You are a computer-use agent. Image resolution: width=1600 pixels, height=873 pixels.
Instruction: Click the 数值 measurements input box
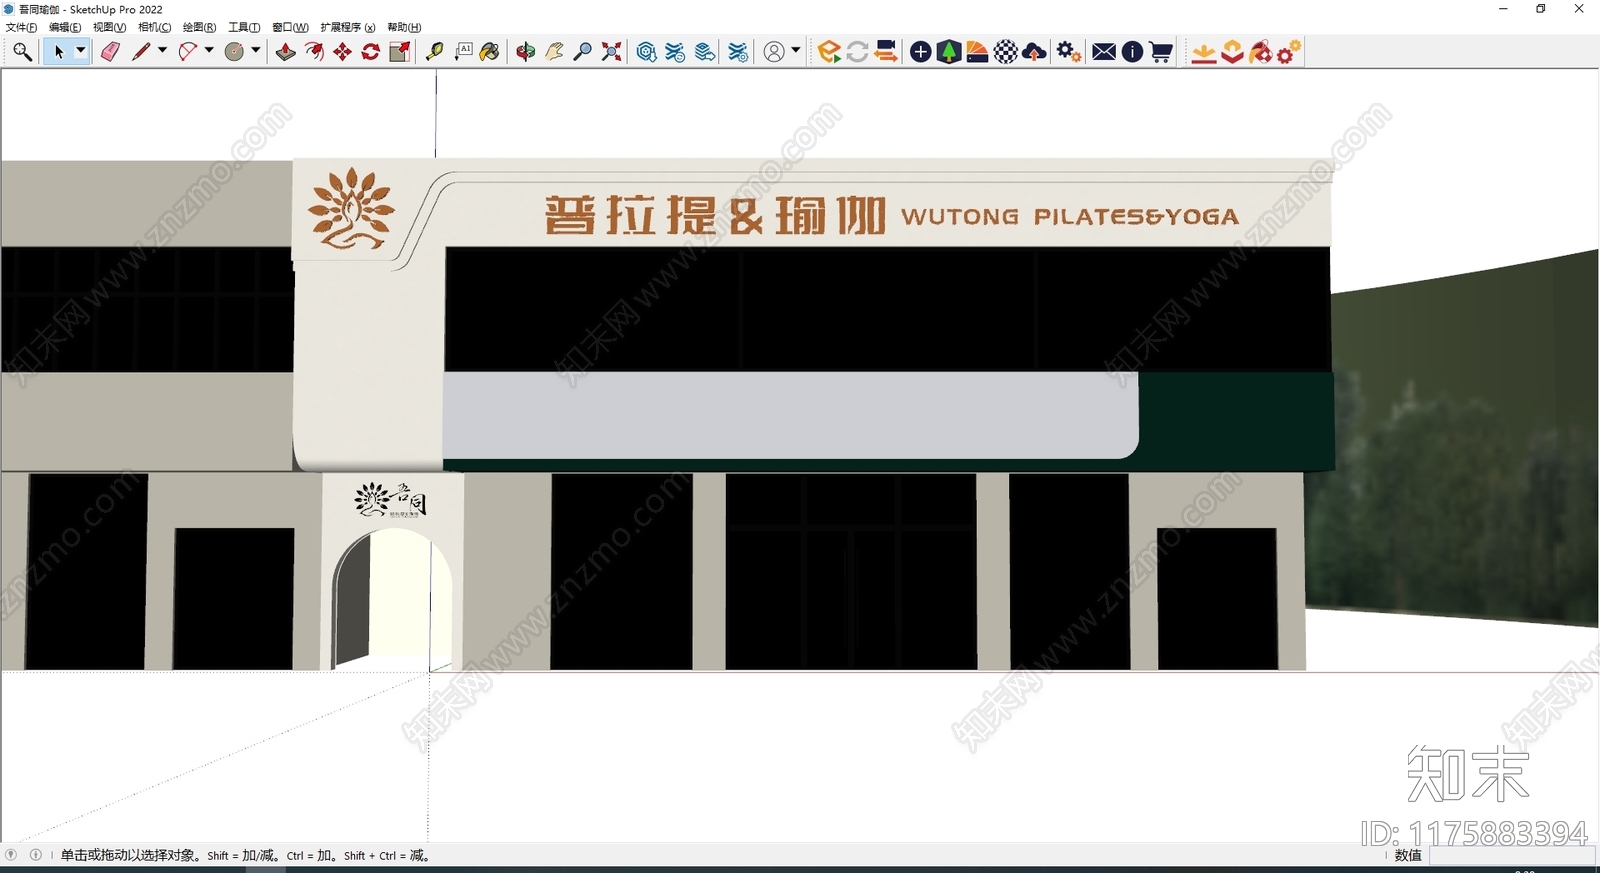click(x=1511, y=855)
